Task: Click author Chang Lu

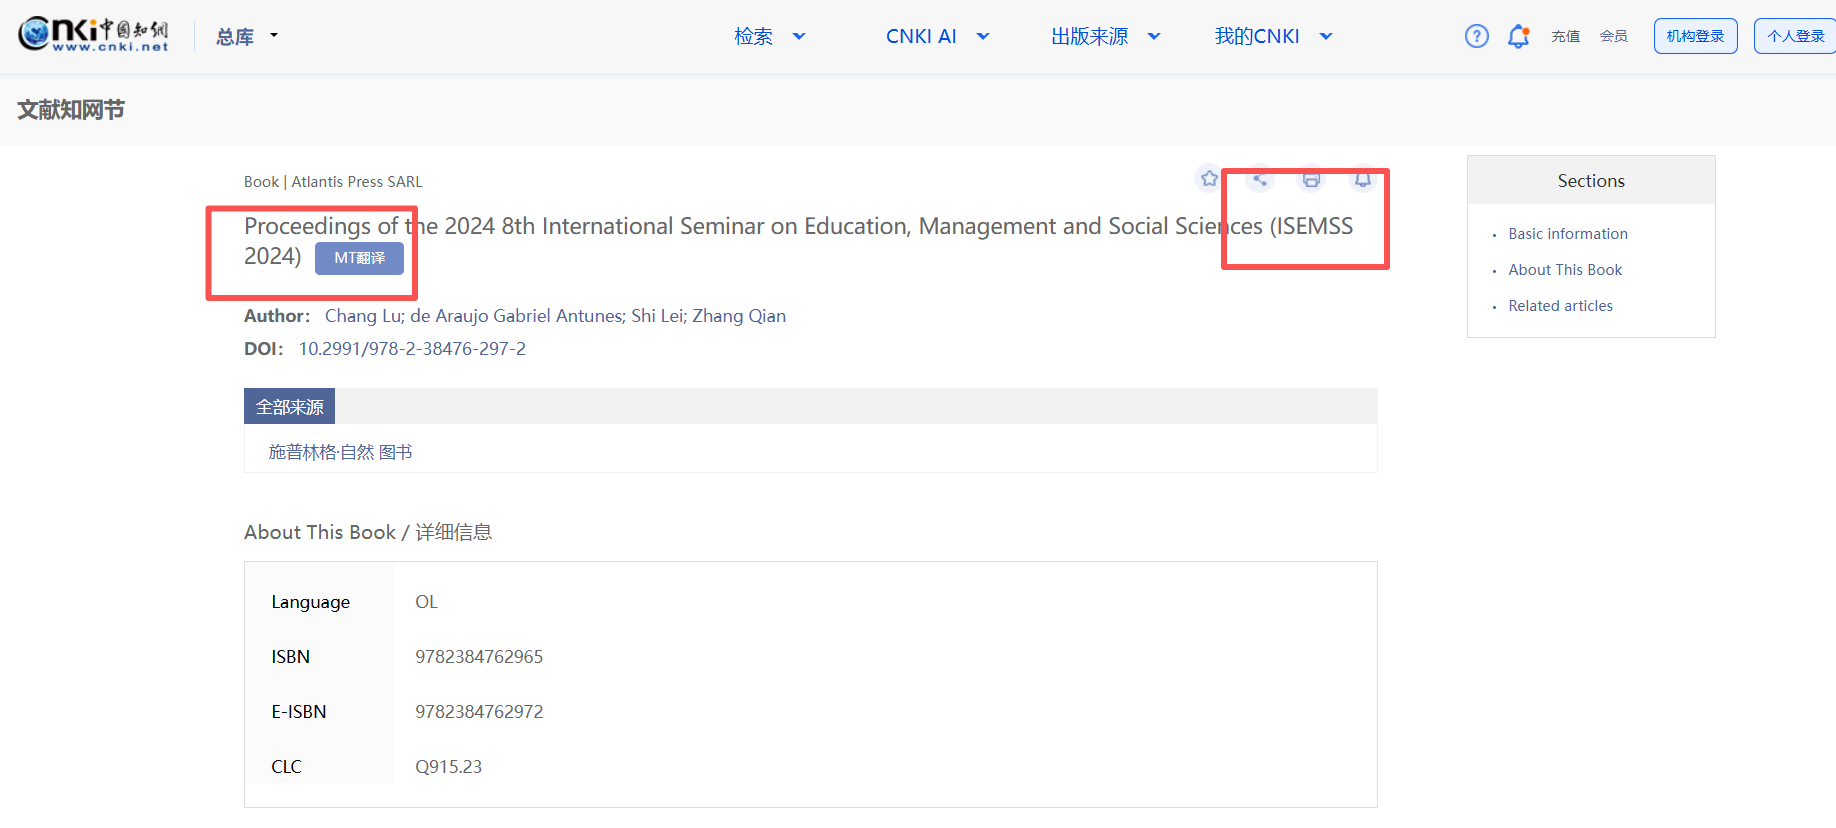Action: [363, 316]
